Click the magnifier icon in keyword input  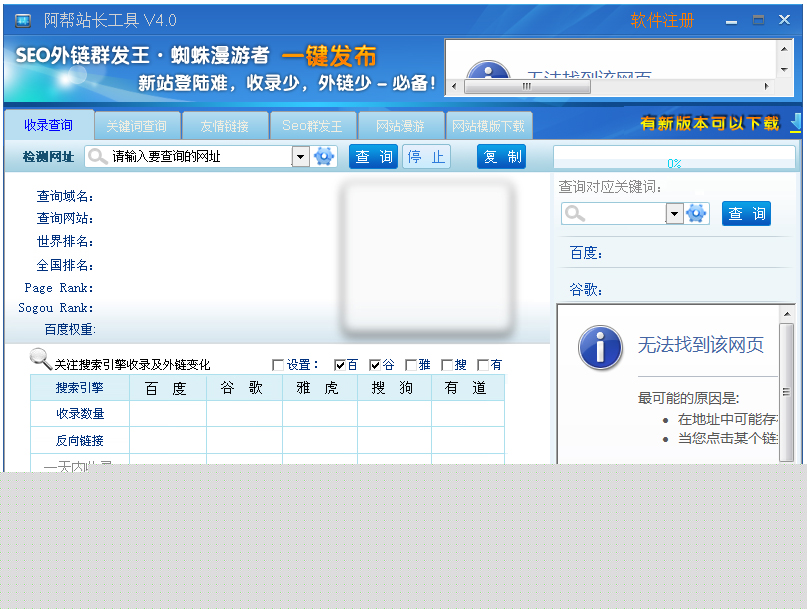coord(574,213)
